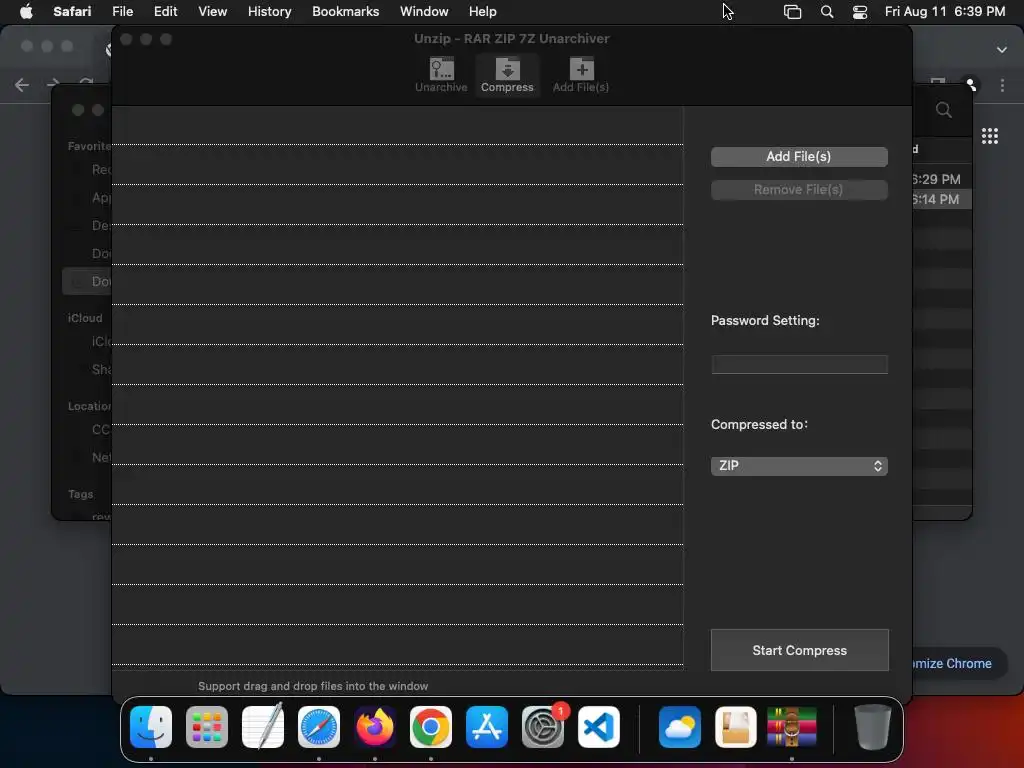The width and height of the screenshot is (1024, 768).
Task: Open the Bookmarks menu
Action: (345, 12)
